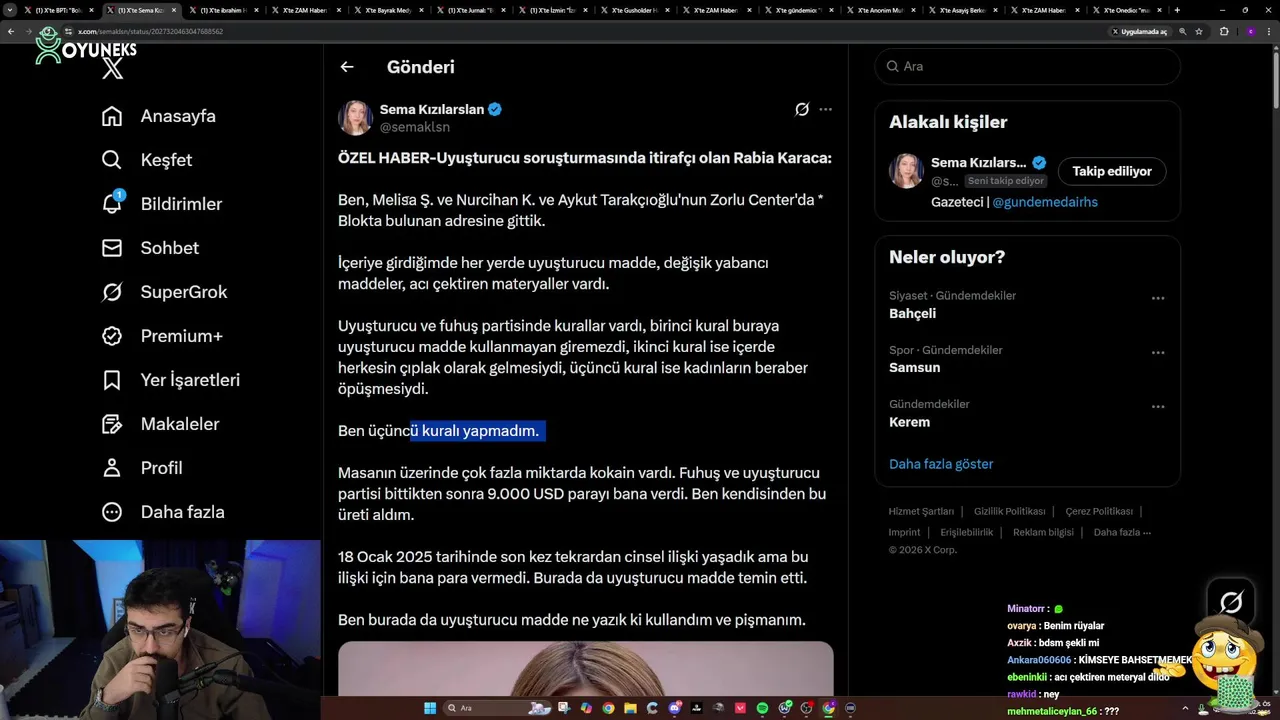Click the page vertical scrollbar
The width and height of the screenshot is (1280, 720).
point(1275,80)
